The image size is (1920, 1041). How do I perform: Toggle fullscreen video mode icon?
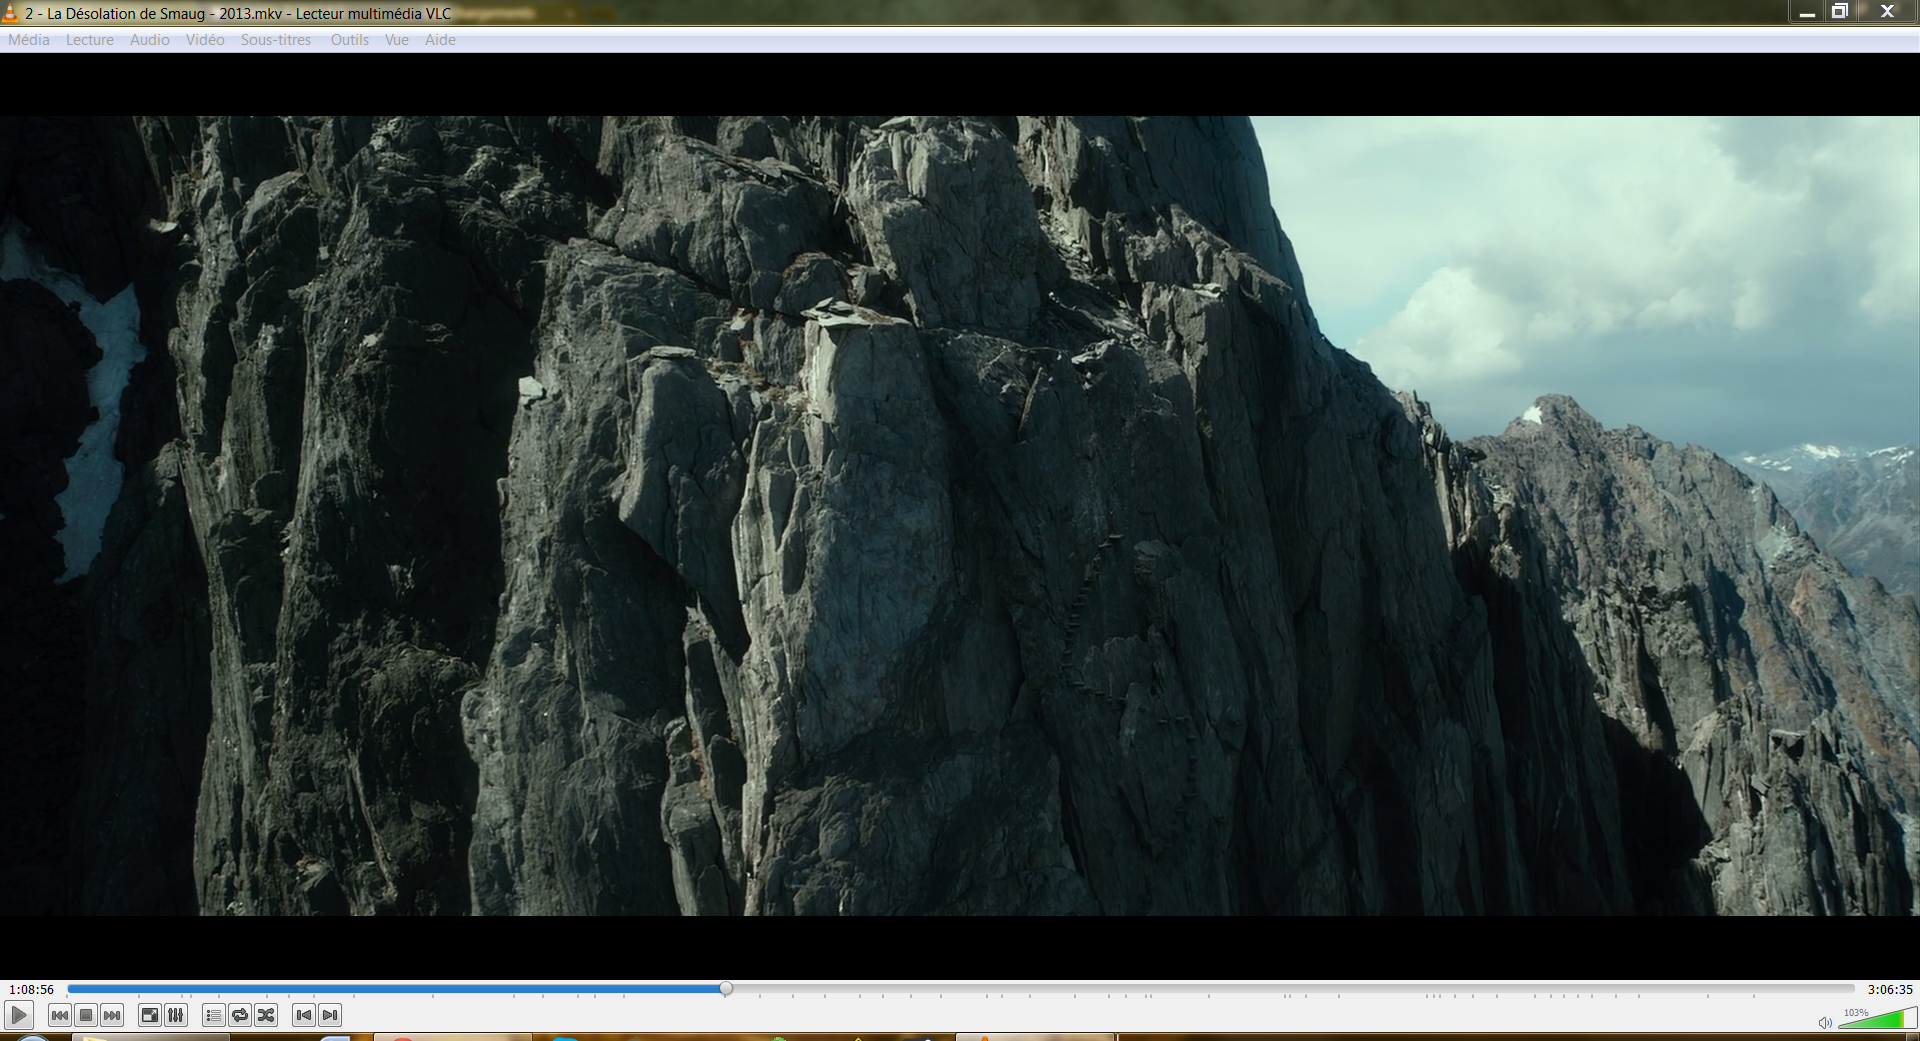coord(149,1015)
